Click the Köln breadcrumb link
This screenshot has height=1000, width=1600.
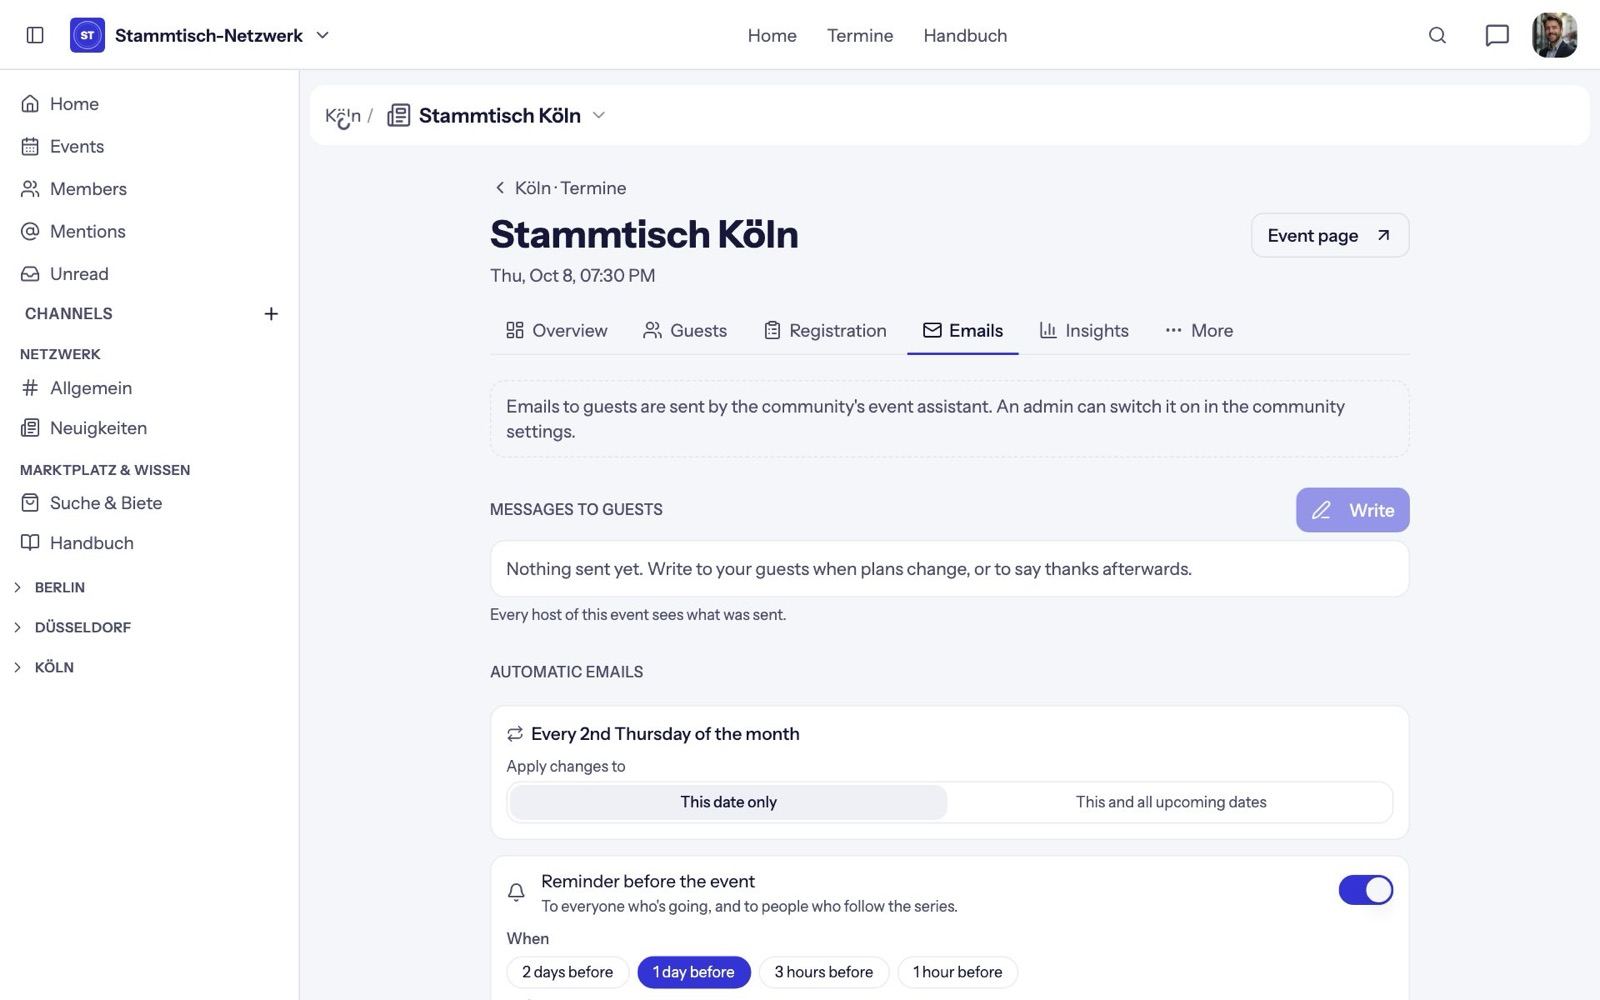tap(343, 115)
